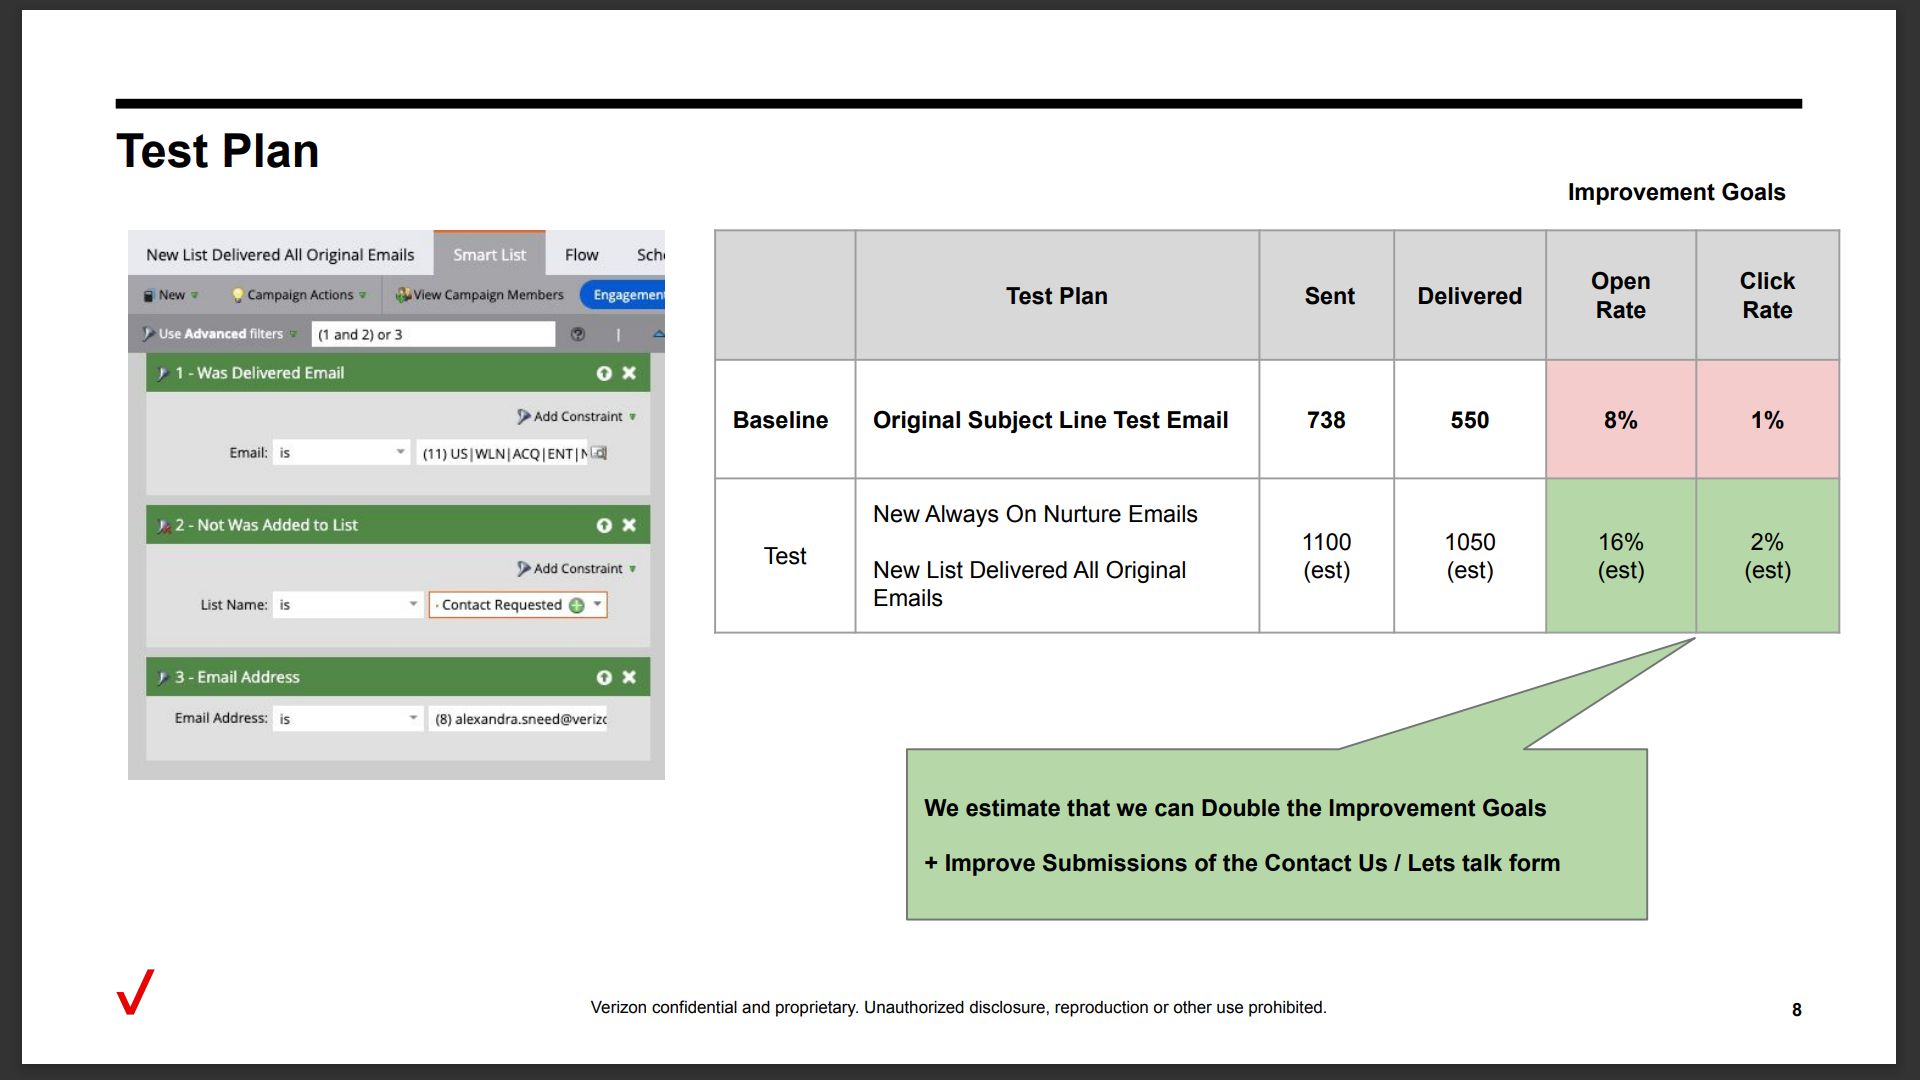This screenshot has width=1920, height=1080.
Task: Move up the Email Address filter
Action: [604, 677]
